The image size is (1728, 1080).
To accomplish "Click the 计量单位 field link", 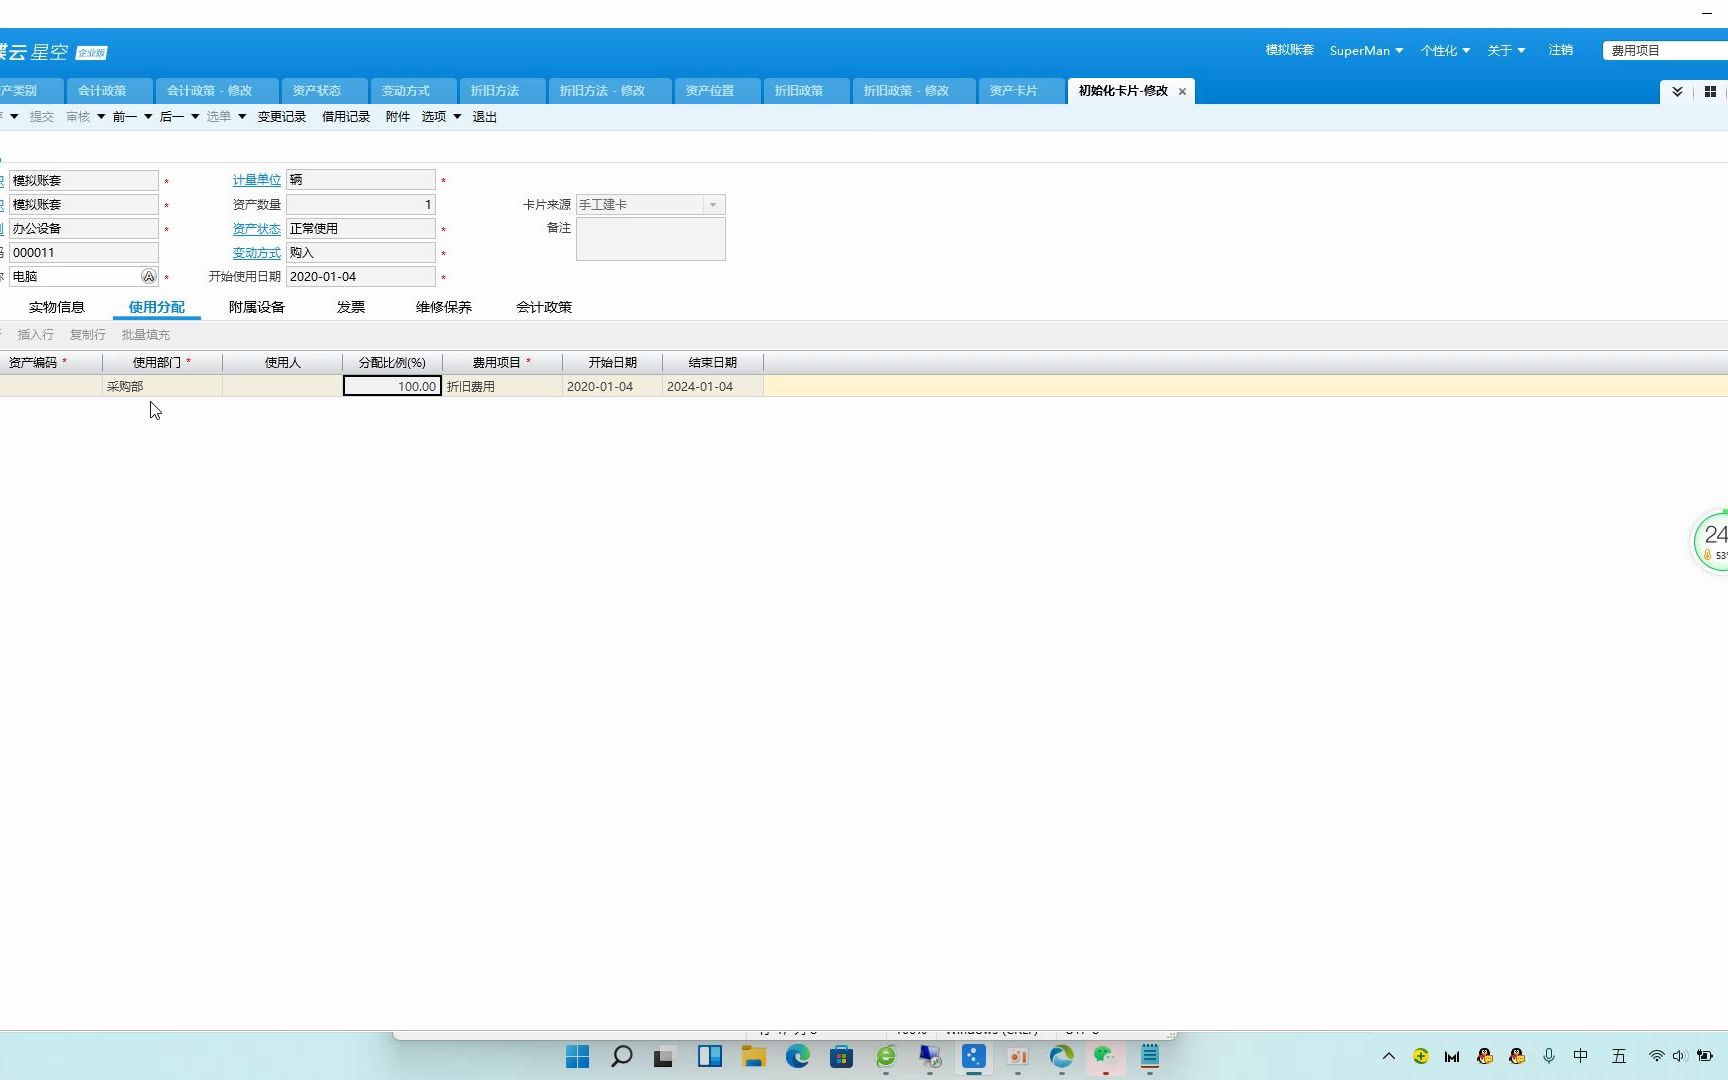I will pyautogui.click(x=257, y=180).
